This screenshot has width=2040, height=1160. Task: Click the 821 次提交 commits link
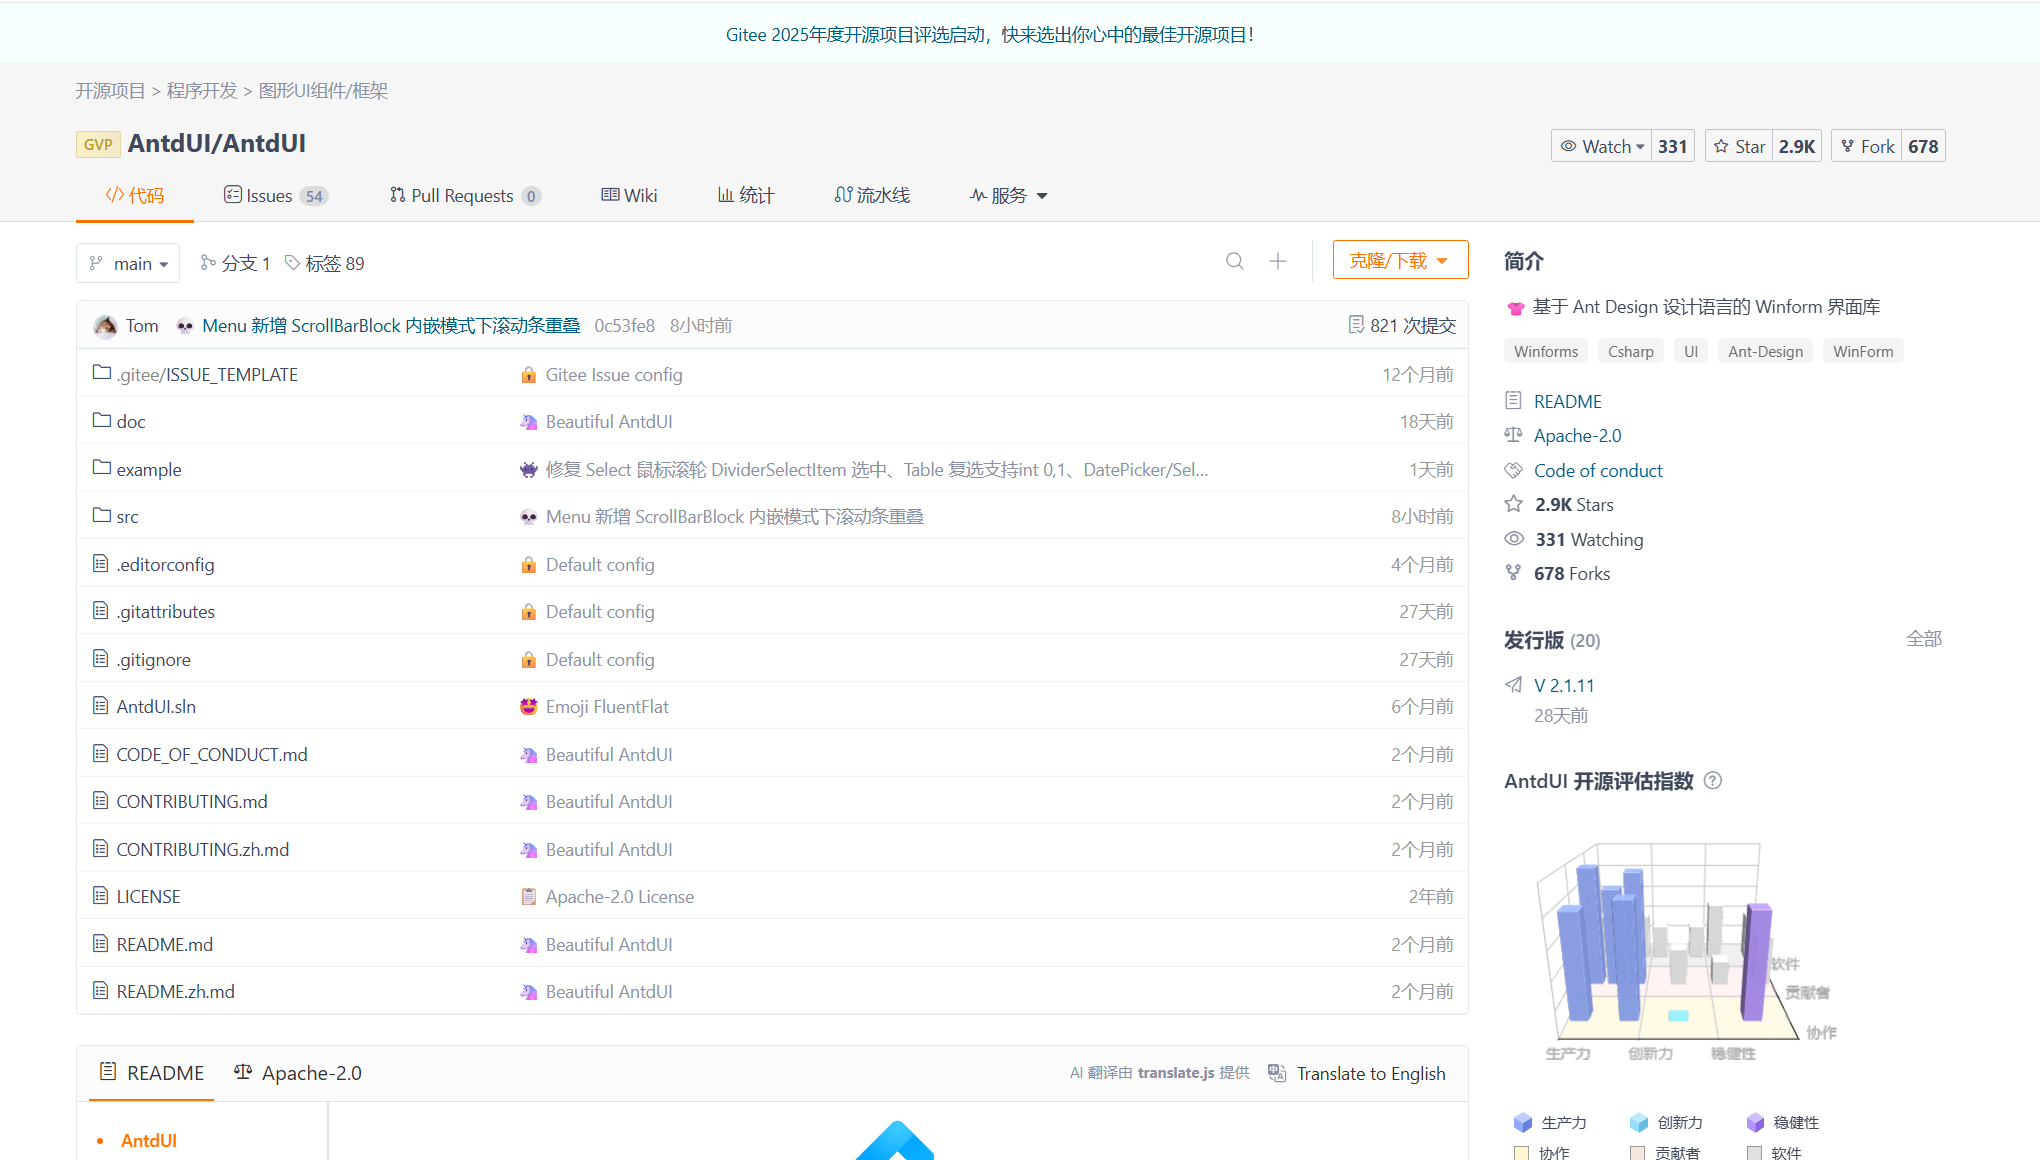tap(1402, 325)
